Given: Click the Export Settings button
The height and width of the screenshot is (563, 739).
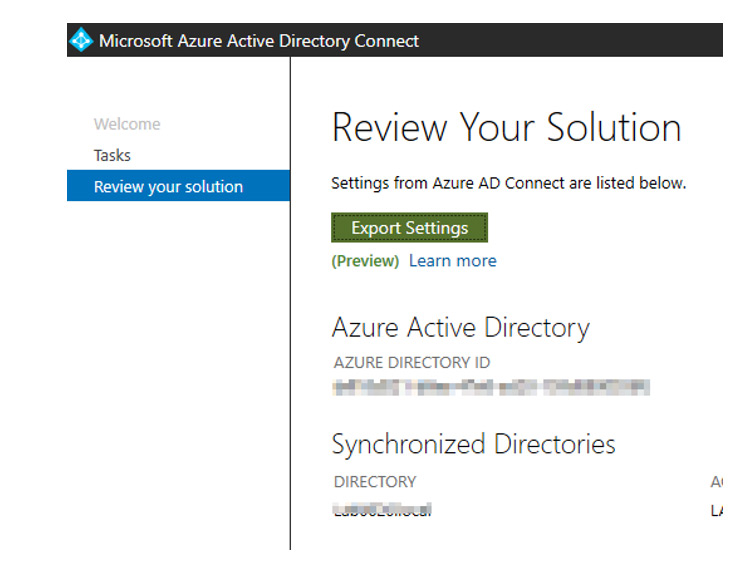Looking at the screenshot, I should pos(409,228).
